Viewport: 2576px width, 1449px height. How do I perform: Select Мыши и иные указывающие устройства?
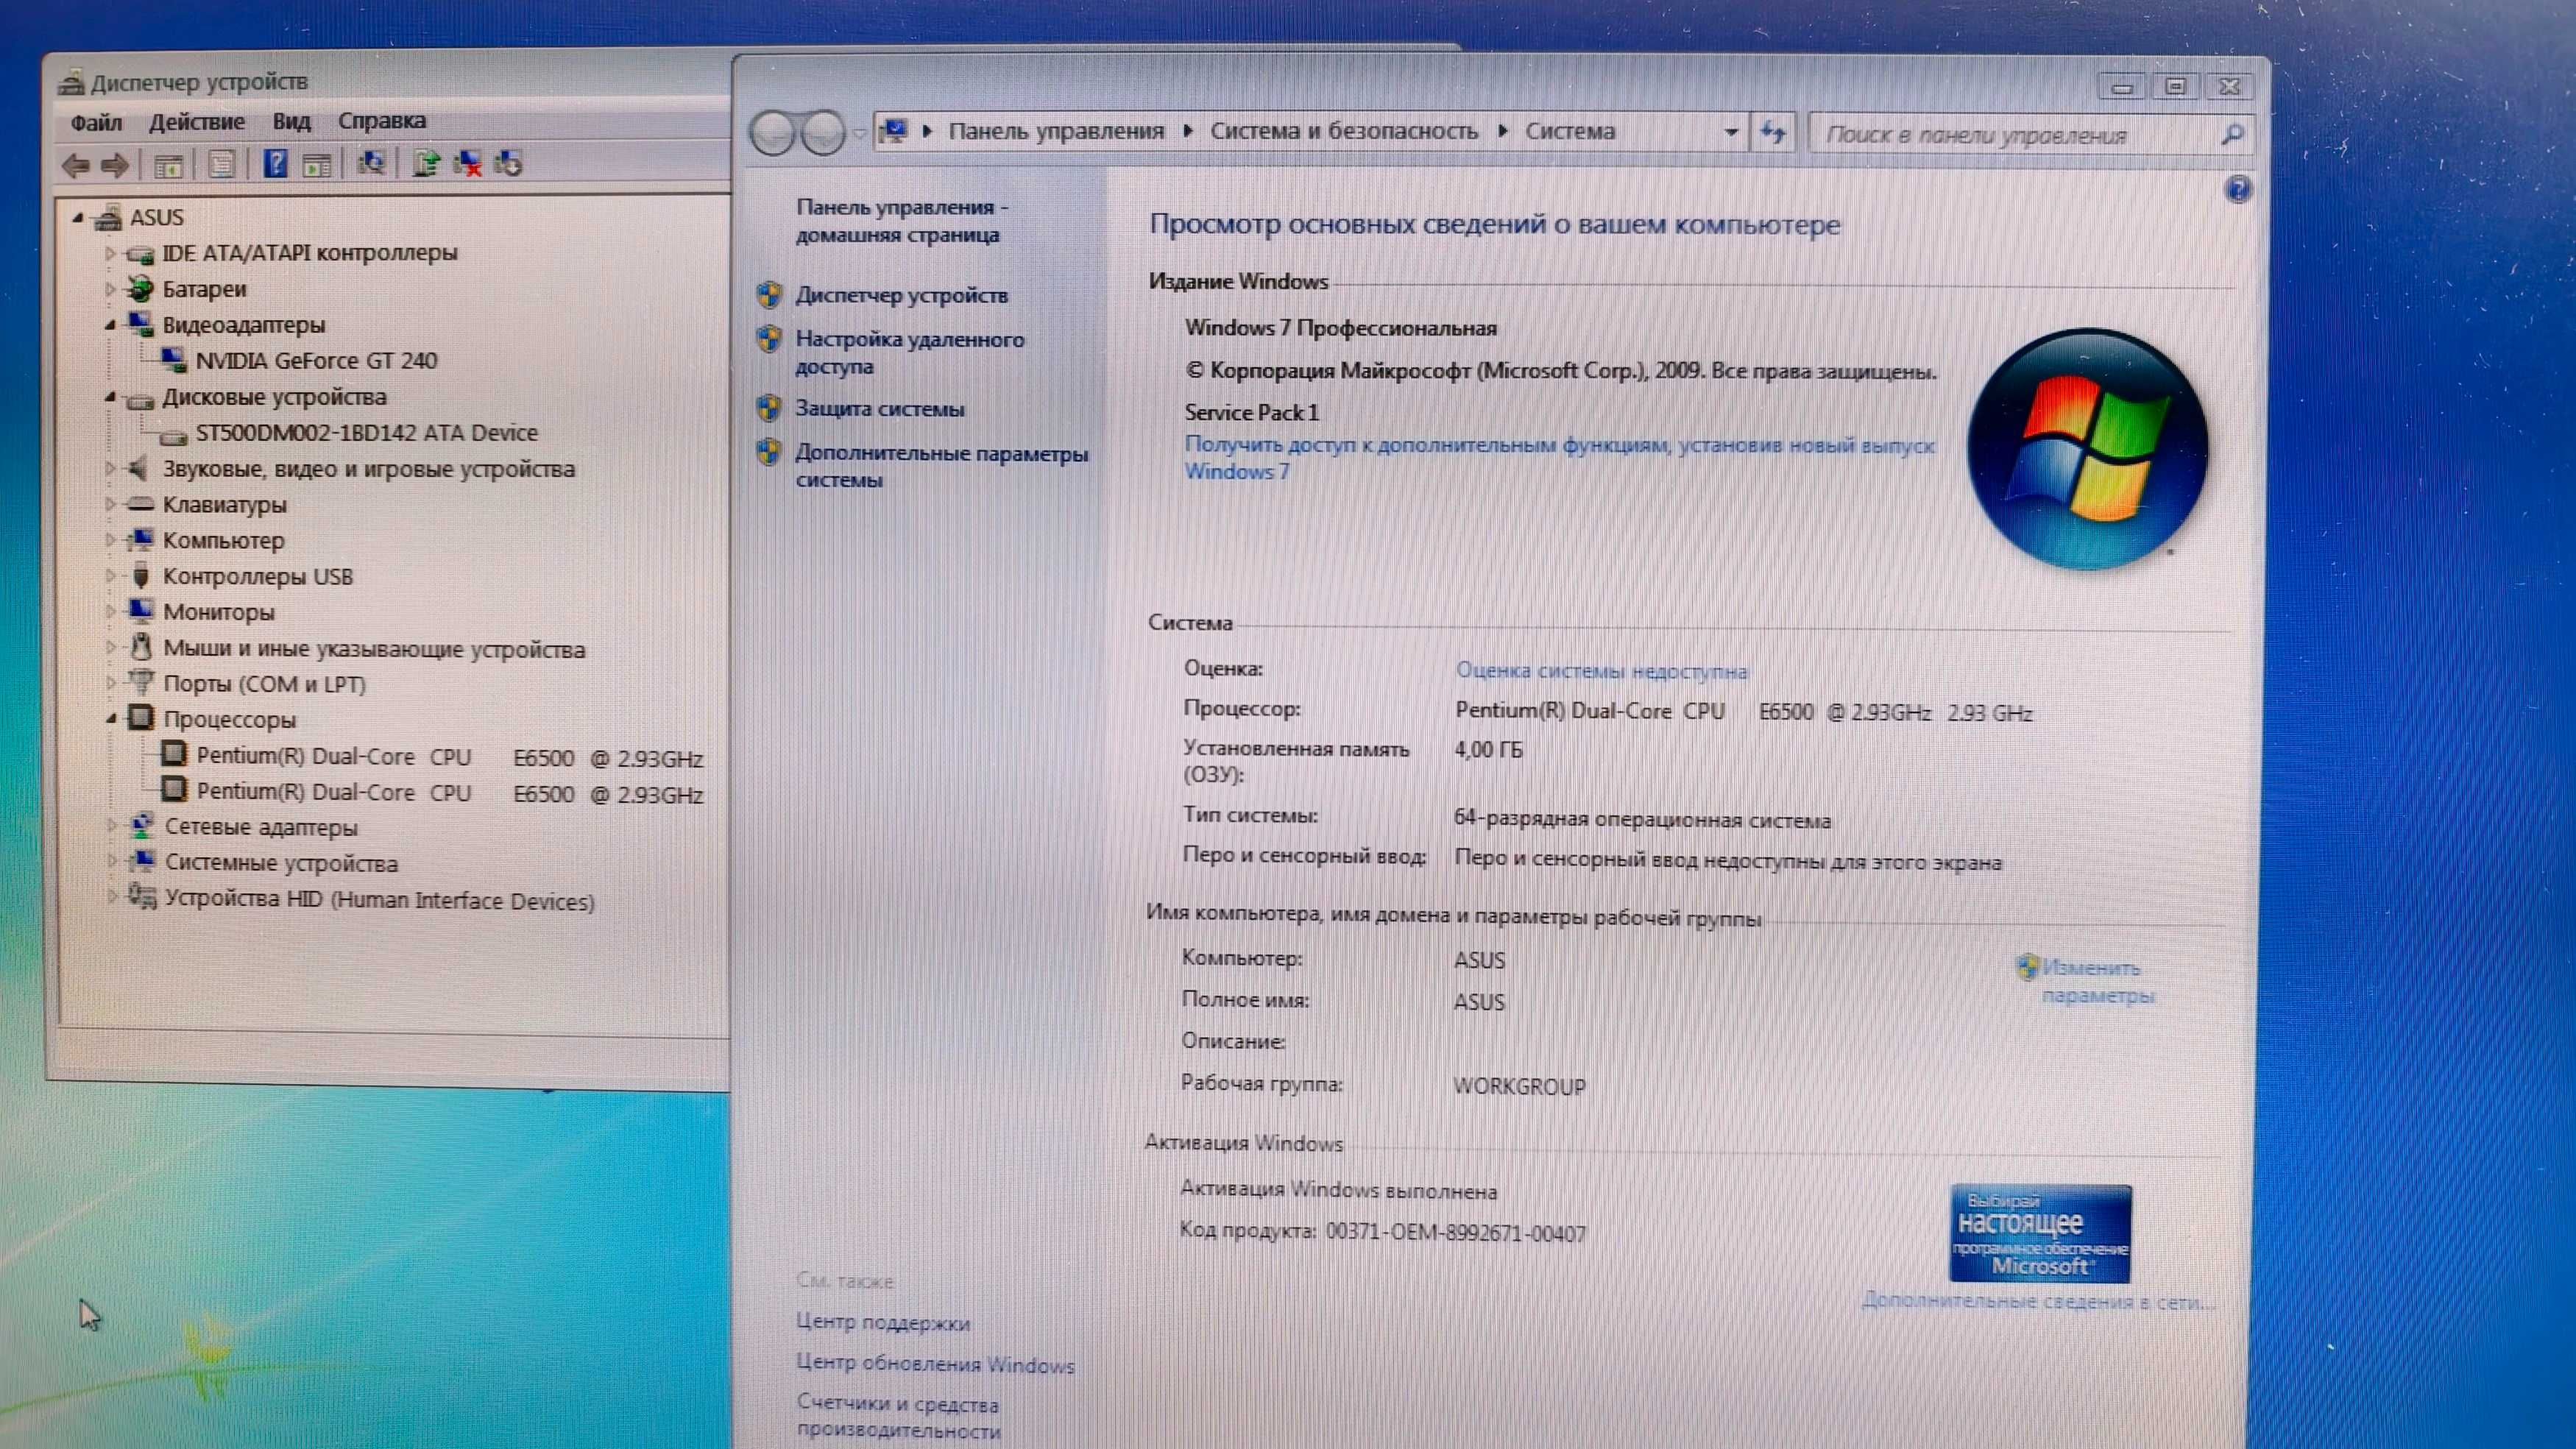[374, 649]
